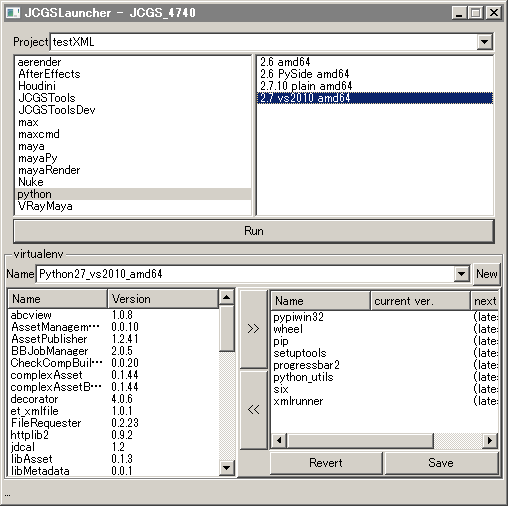Viewport: 508px width, 506px height.
Task: Minimize the JCGSLauncher window
Action: coord(459,13)
